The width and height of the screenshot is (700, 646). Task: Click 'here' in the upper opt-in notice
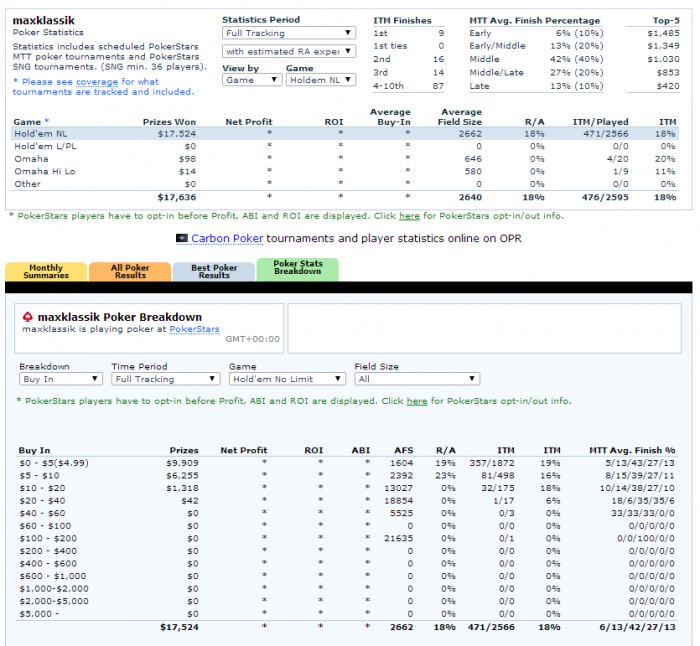tap(409, 215)
